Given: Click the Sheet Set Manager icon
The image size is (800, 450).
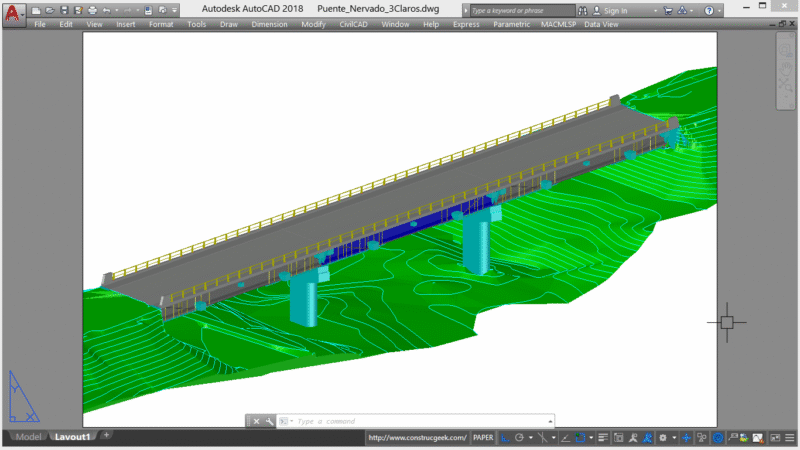Looking at the screenshot, I should pyautogui.click(x=162, y=10).
